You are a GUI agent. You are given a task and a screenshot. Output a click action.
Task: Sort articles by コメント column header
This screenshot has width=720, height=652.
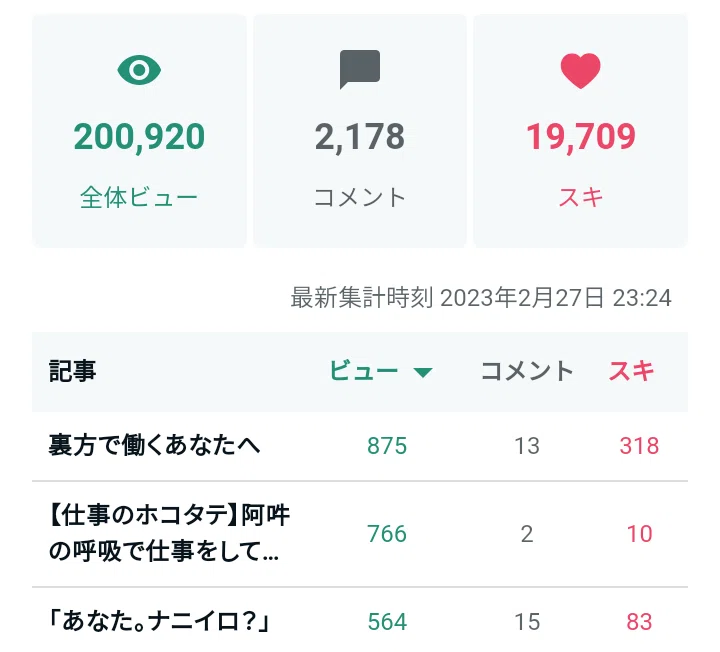[x=527, y=371]
